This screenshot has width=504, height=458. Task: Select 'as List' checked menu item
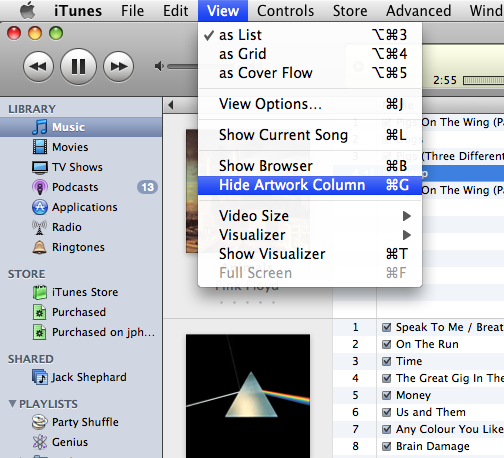310,35
